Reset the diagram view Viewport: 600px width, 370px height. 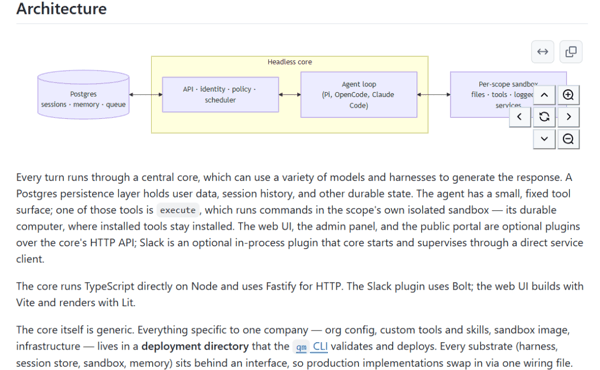coord(544,117)
